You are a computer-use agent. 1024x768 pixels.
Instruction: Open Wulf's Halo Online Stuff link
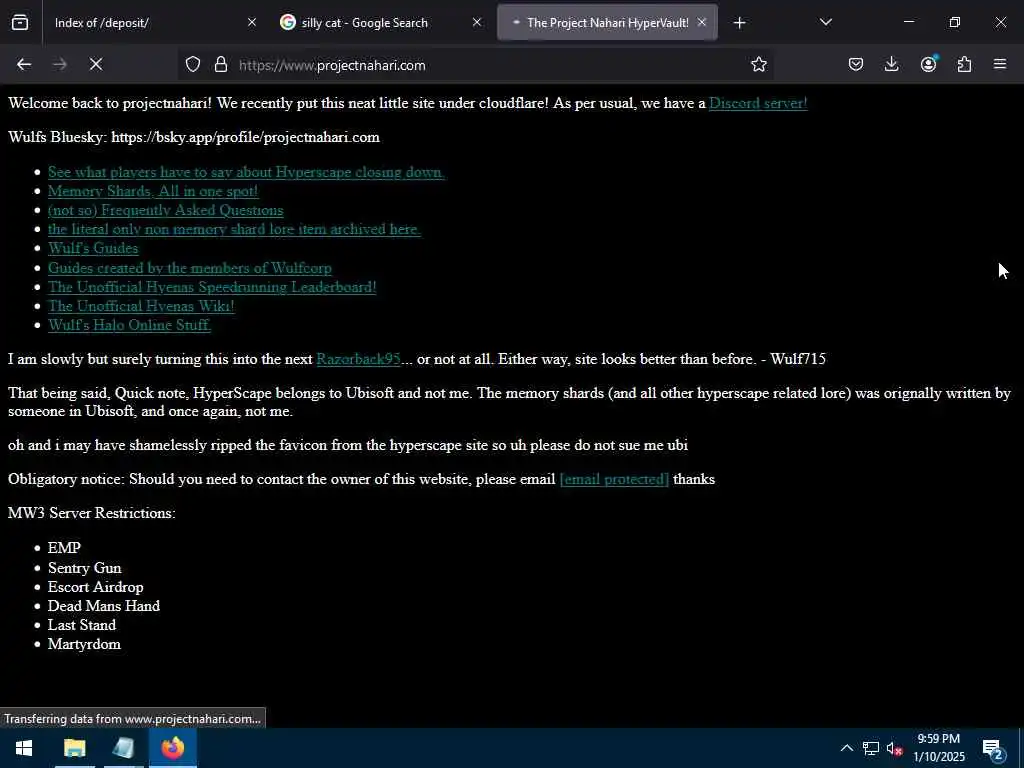(x=129, y=325)
